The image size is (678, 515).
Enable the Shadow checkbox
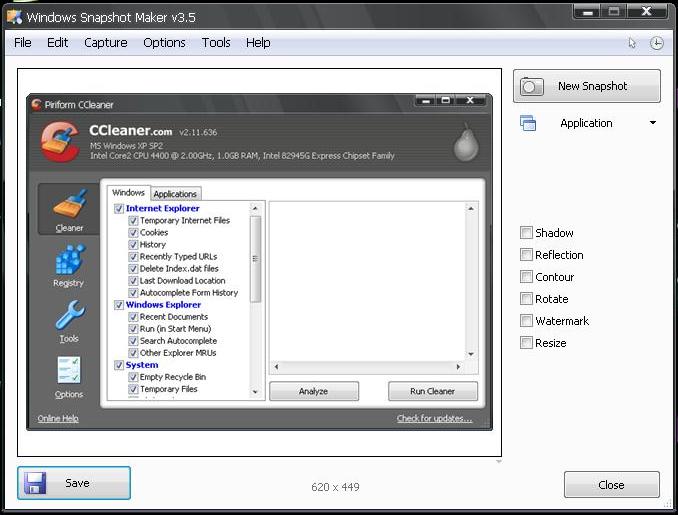pyautogui.click(x=526, y=233)
